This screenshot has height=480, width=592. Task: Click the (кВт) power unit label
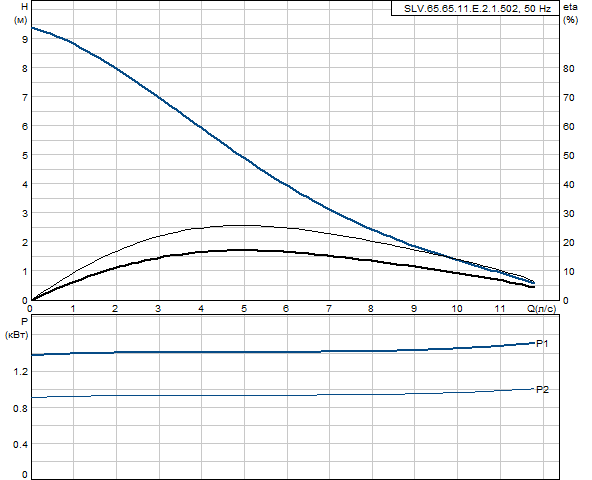coord(17,335)
